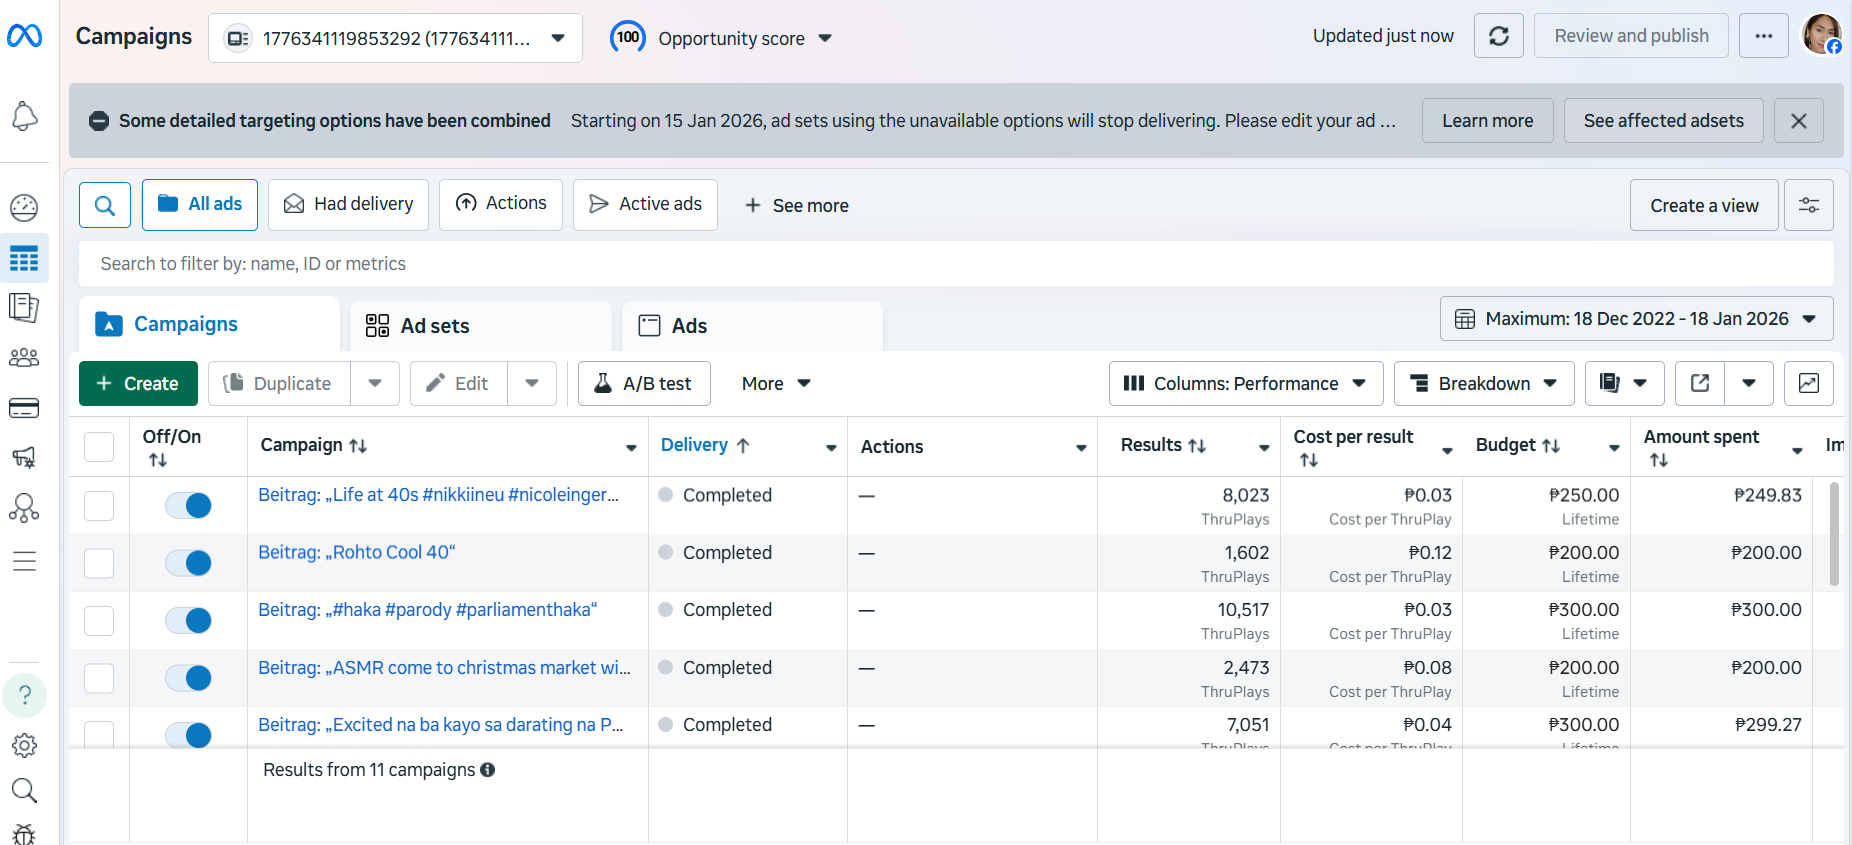
Task: Check the select-all campaigns checkbox
Action: (x=99, y=447)
